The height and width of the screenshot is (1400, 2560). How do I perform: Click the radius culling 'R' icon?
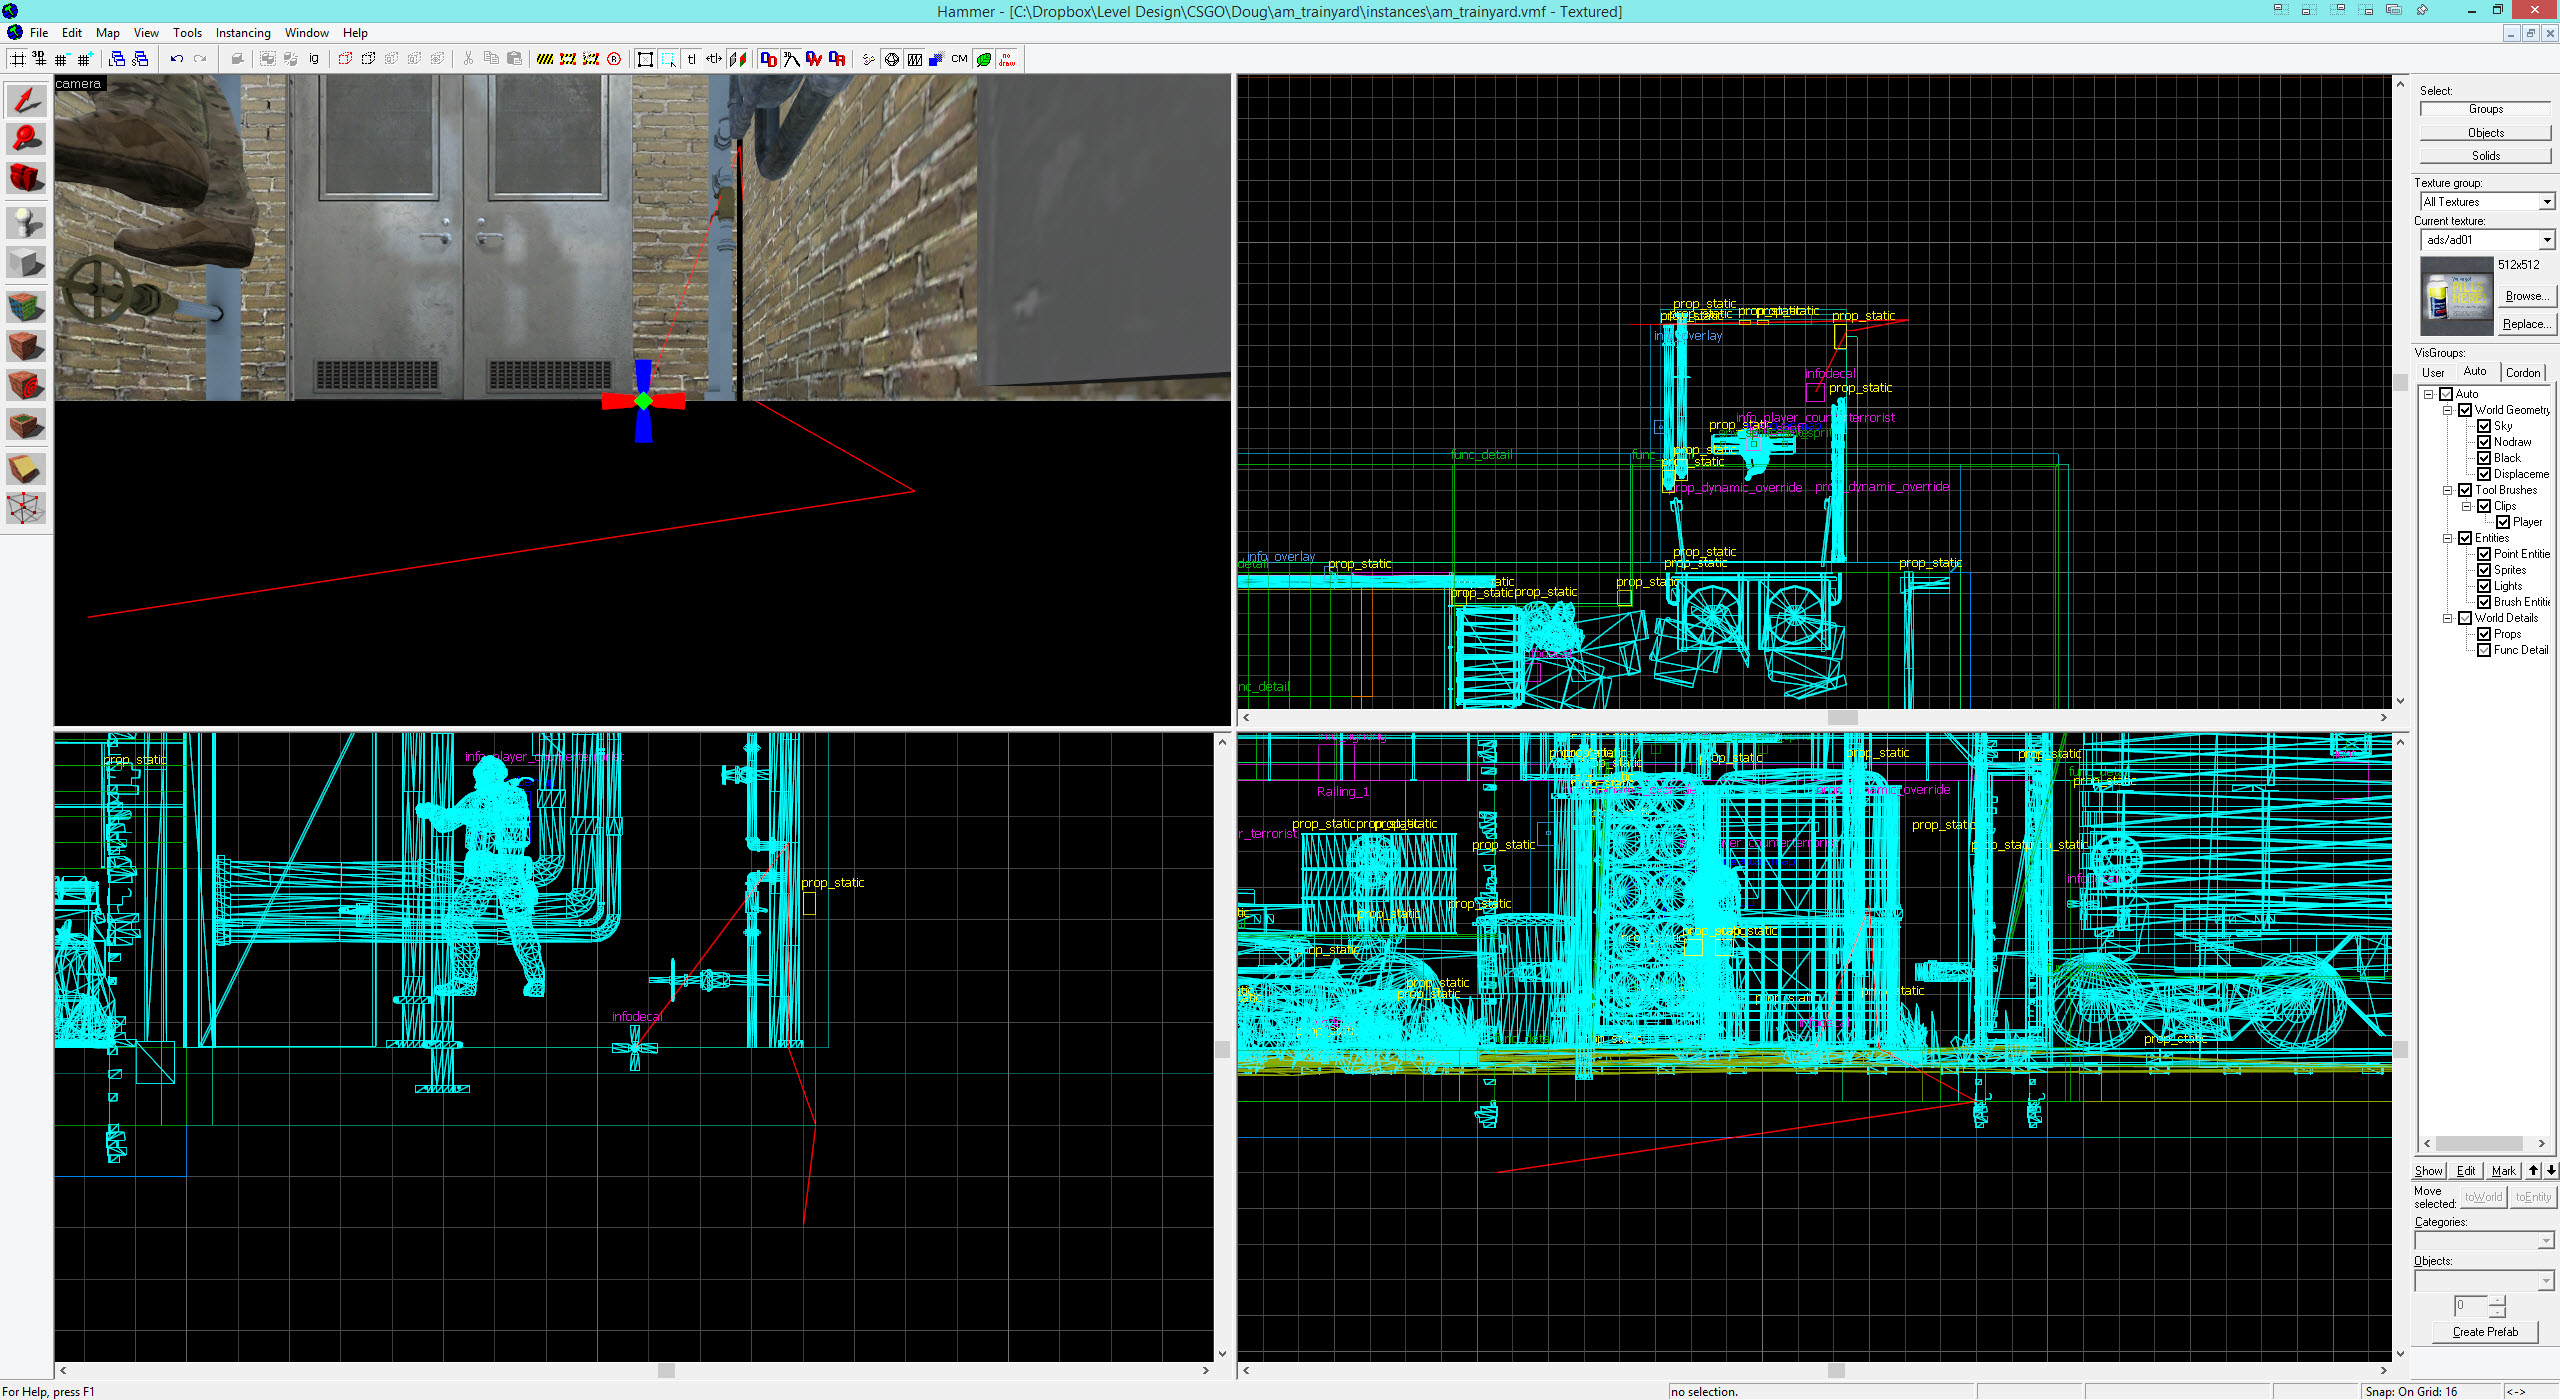pos(614,59)
